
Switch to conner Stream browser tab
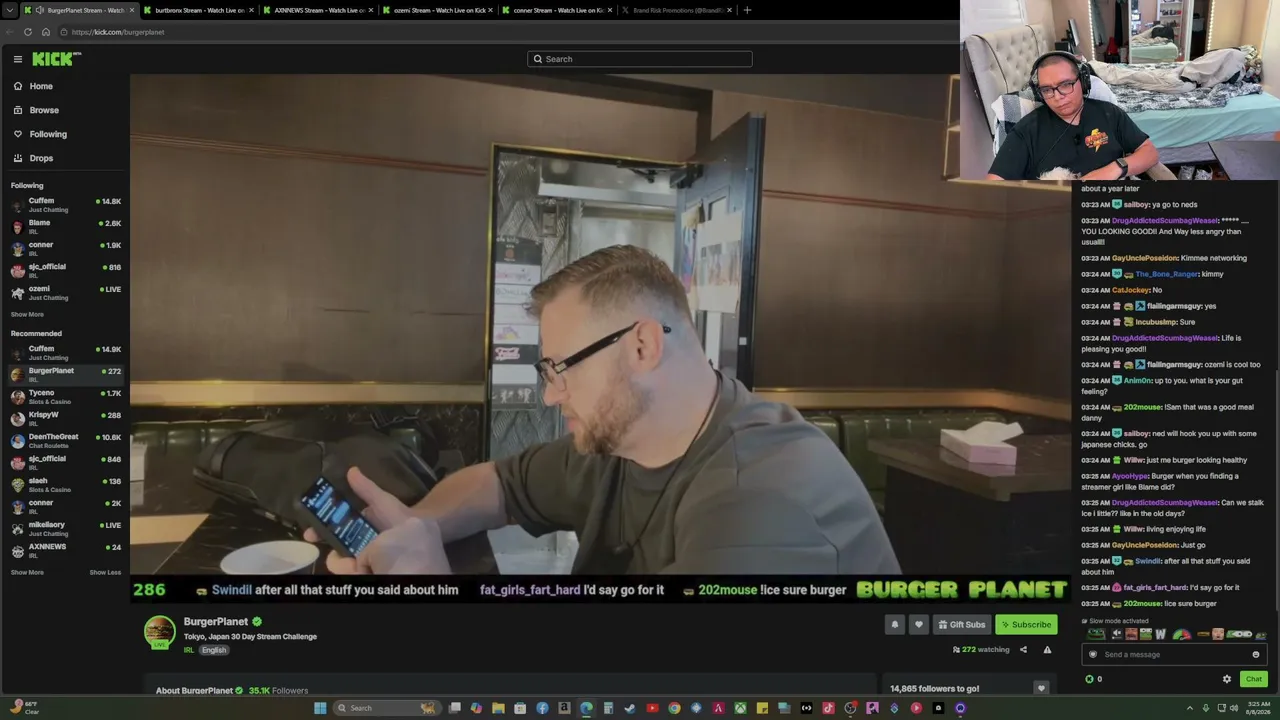click(557, 10)
